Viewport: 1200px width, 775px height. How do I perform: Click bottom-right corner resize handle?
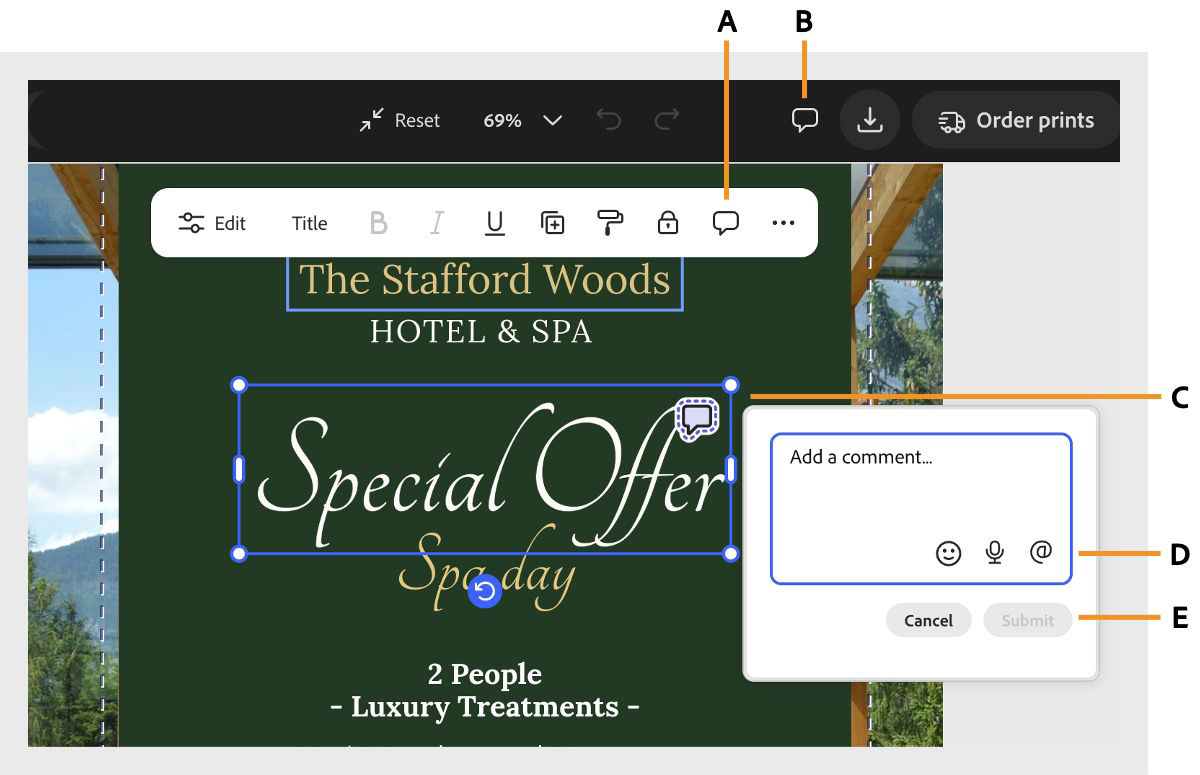point(731,553)
